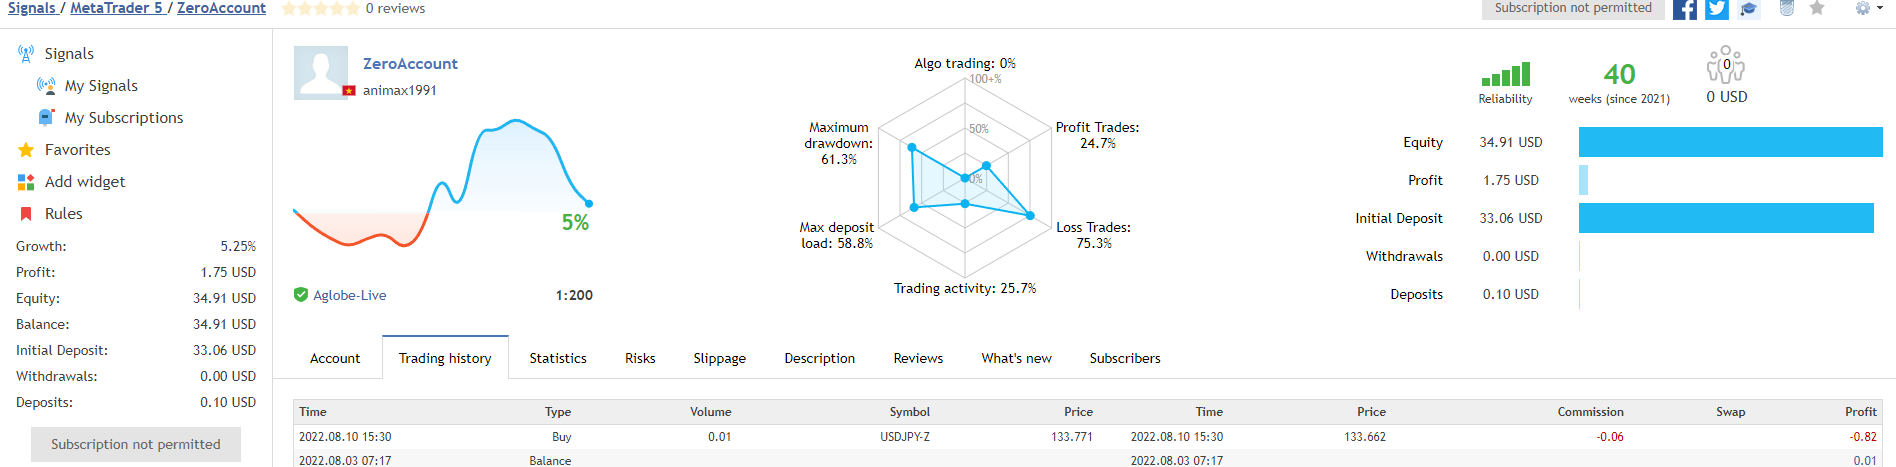Switch to the Statistics tab
The height and width of the screenshot is (467, 1896).
[x=558, y=358]
